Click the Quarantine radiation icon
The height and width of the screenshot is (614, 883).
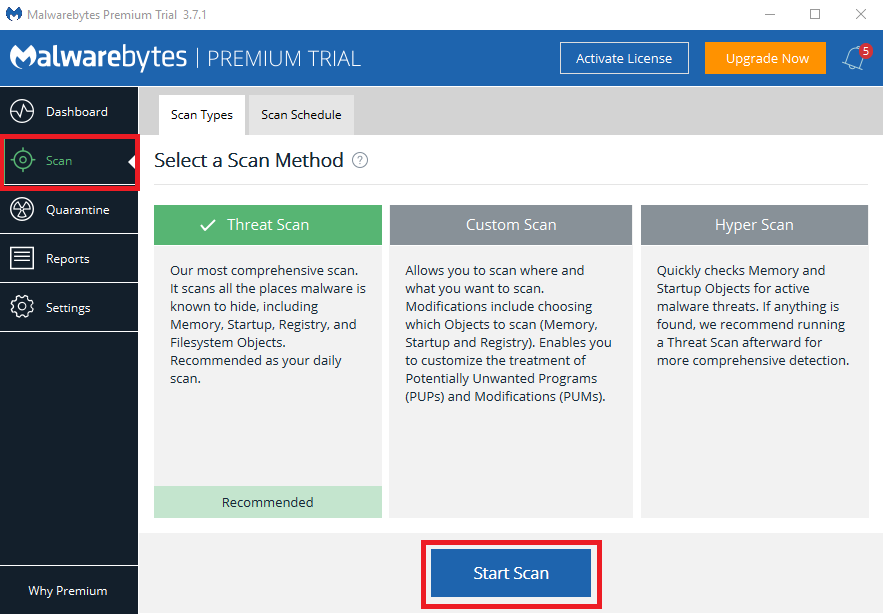point(22,209)
